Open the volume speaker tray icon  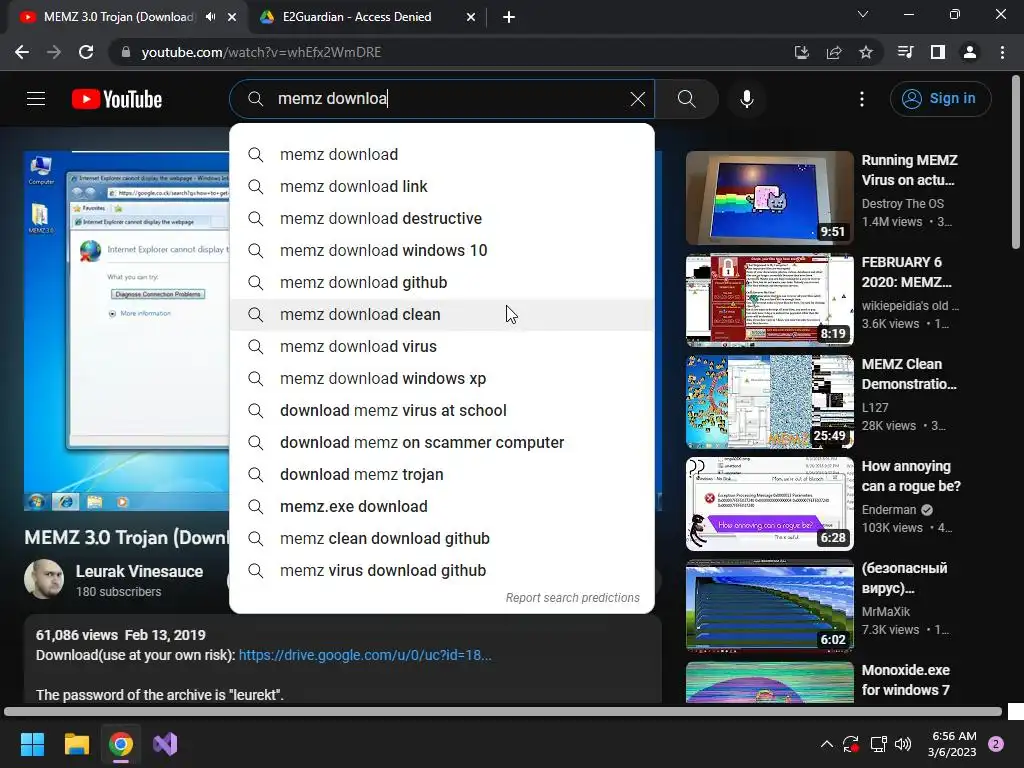click(903, 744)
